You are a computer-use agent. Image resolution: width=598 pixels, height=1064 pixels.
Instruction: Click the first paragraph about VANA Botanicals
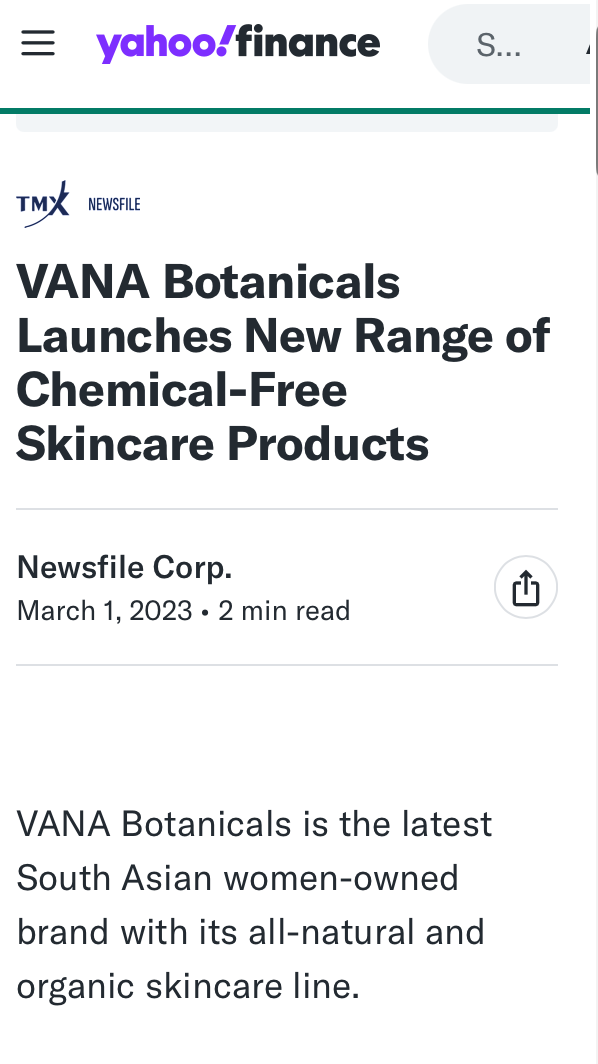click(254, 905)
